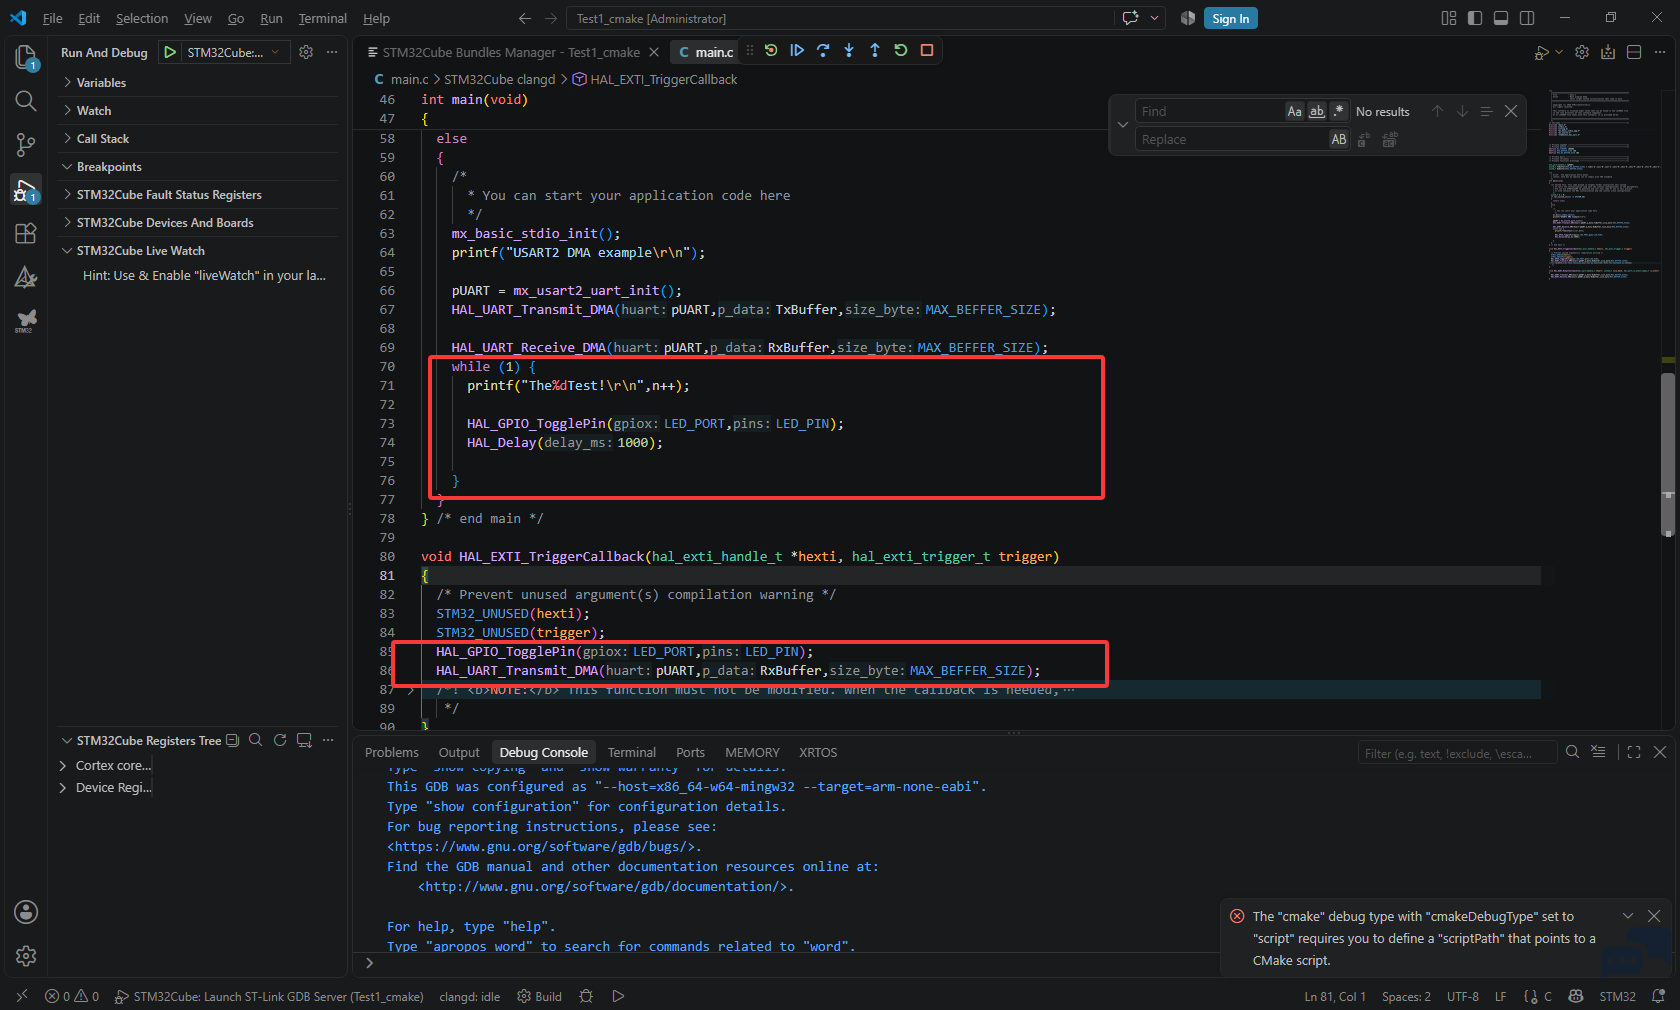The height and width of the screenshot is (1010, 1680).
Task: Open the Explorer view in activity bar
Action: [26, 58]
